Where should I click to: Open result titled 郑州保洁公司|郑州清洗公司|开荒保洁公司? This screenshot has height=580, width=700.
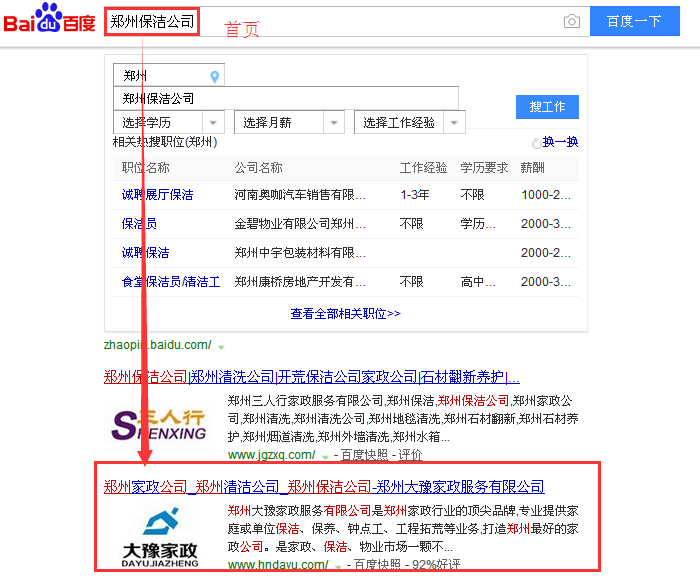tap(312, 377)
